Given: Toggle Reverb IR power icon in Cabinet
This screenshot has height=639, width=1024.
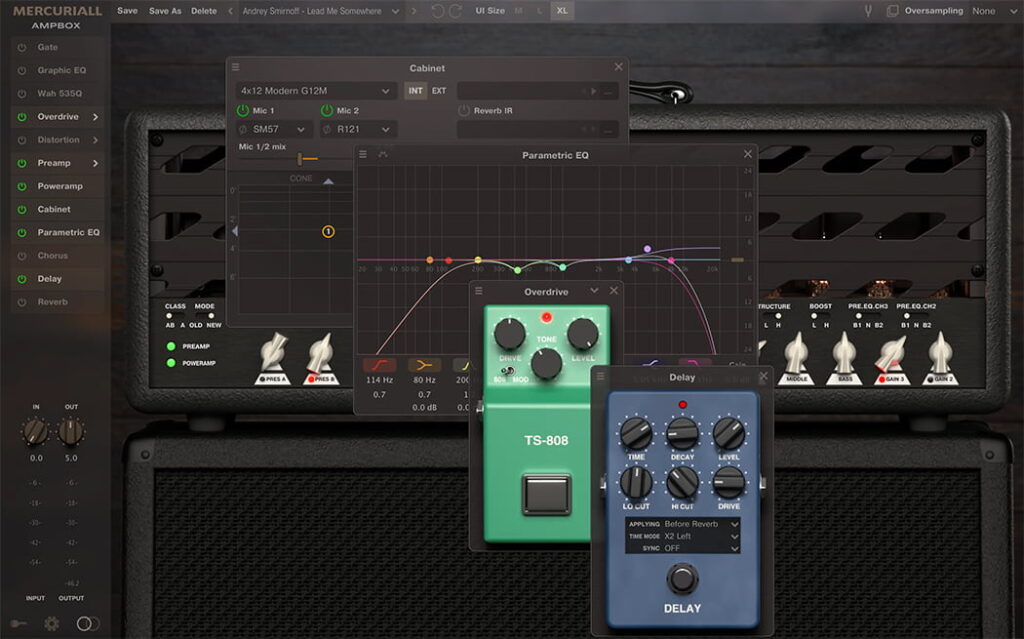Looking at the screenshot, I should point(464,110).
